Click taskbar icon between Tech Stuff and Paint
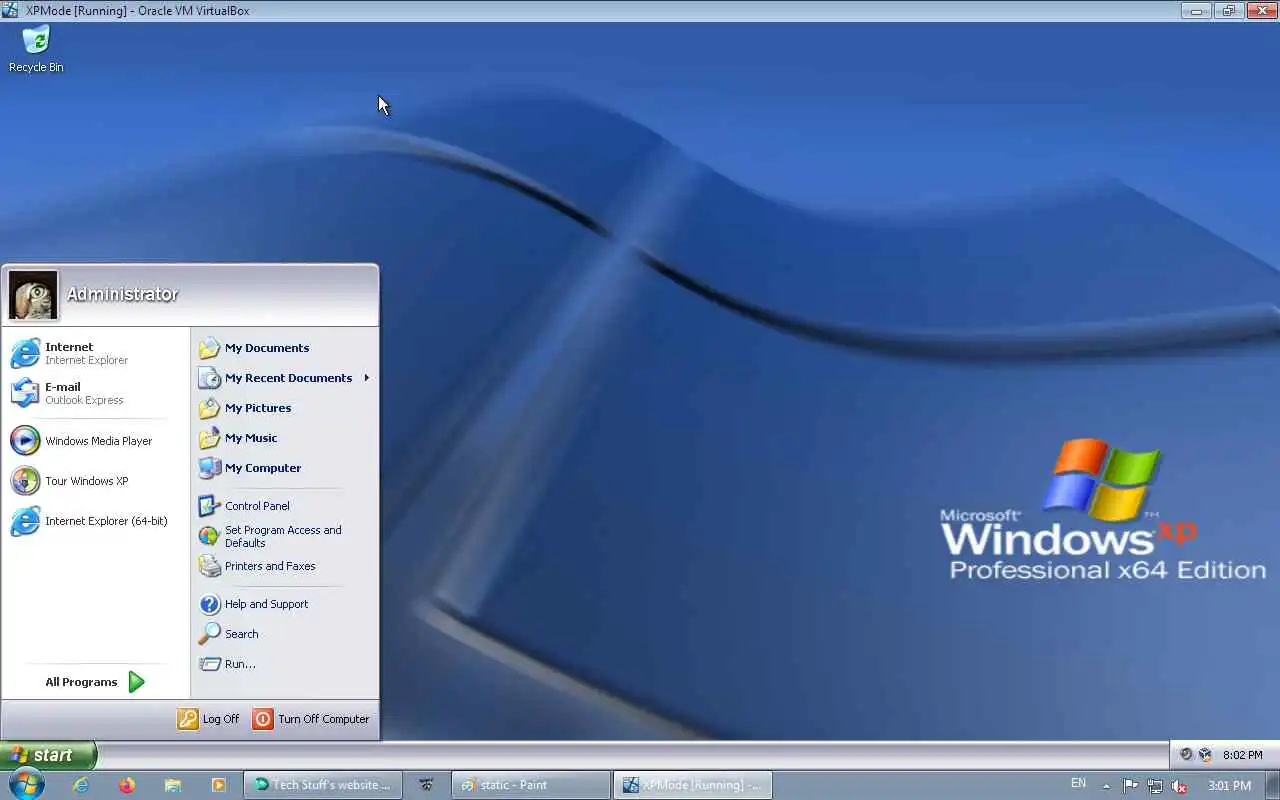 coord(427,785)
